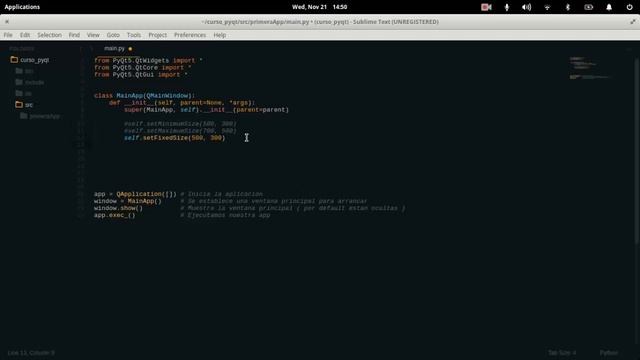
Task: Open the Find menu
Action: [x=74, y=35]
